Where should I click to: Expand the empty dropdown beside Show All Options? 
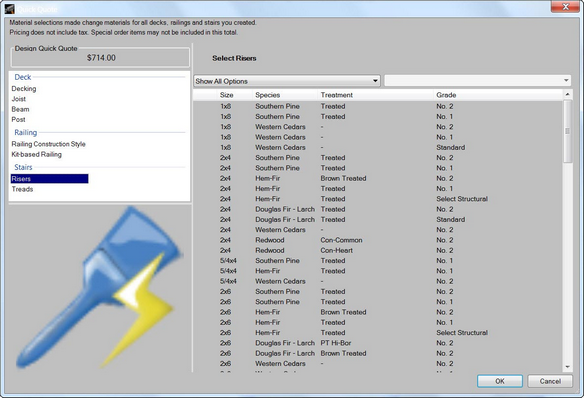(477, 80)
